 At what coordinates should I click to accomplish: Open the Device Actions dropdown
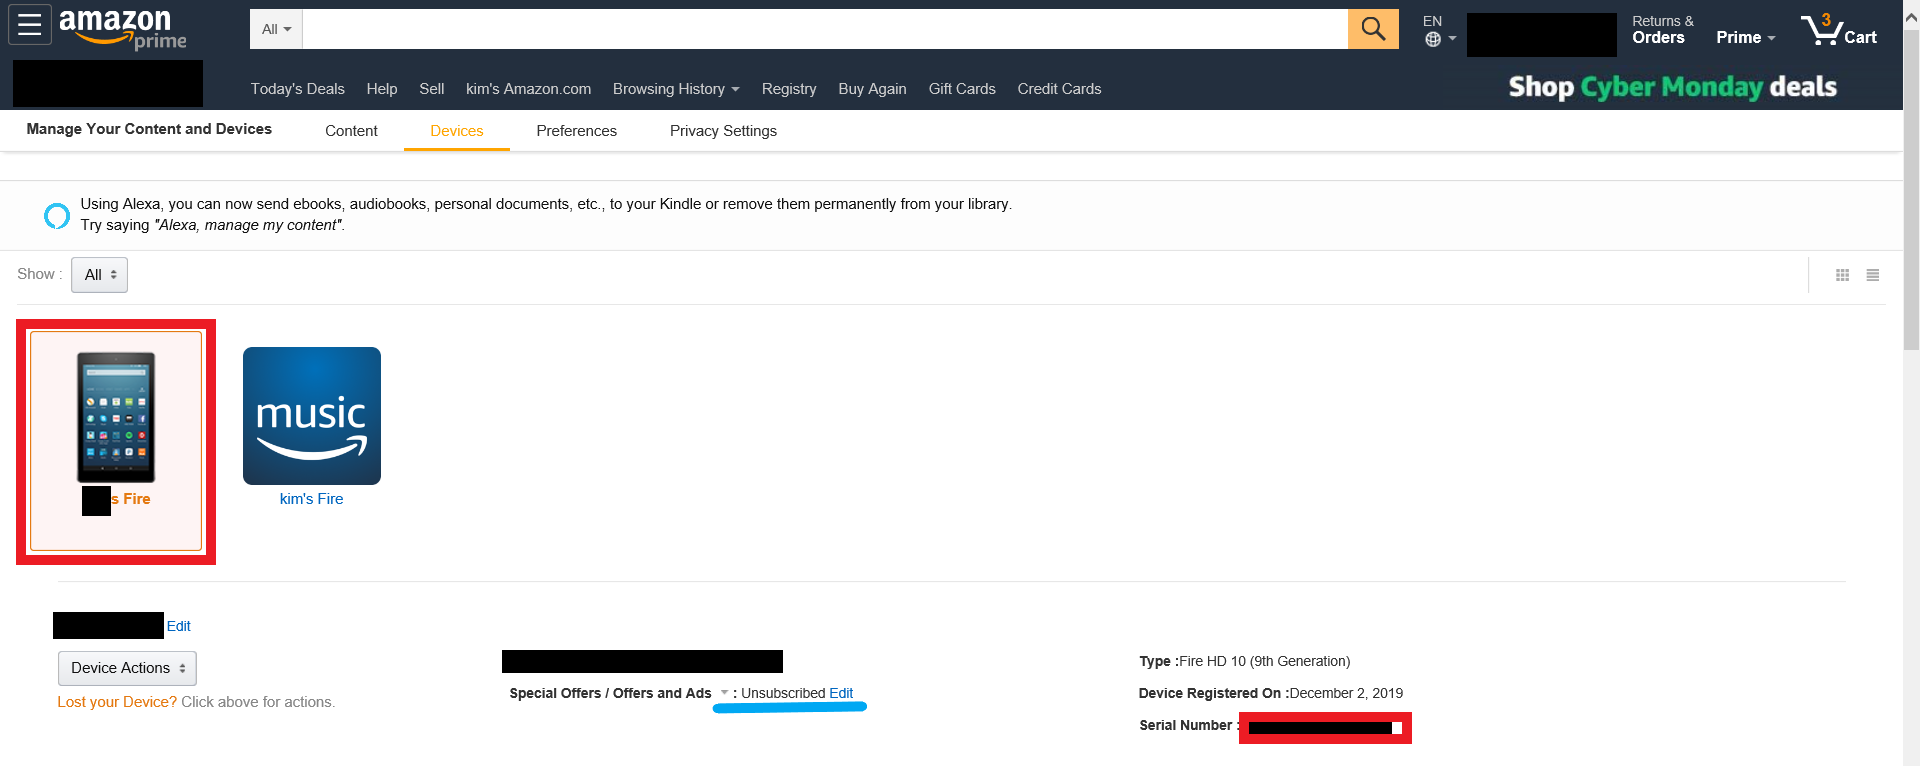[x=127, y=668]
